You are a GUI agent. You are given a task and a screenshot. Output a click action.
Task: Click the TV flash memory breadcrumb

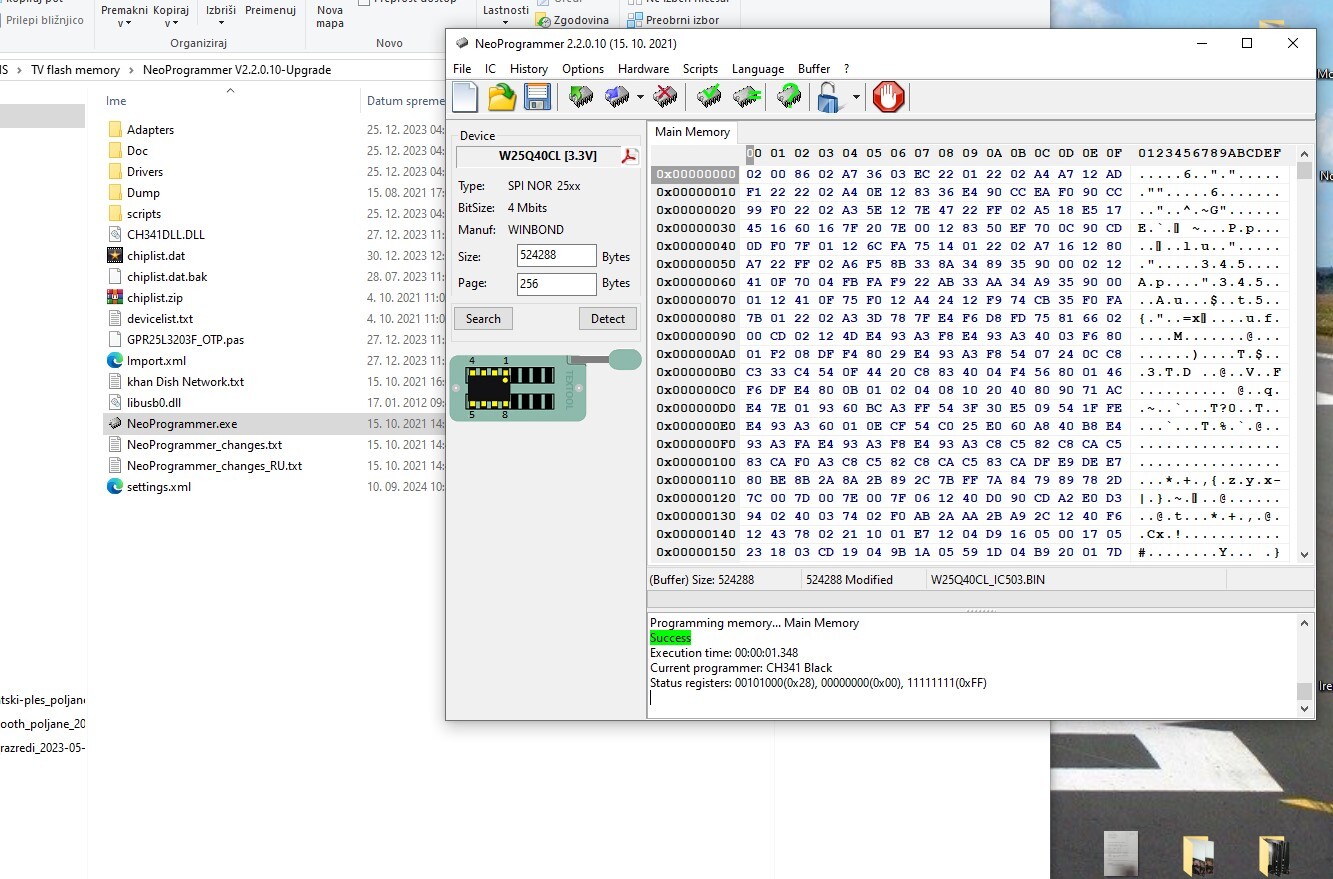[x=75, y=70]
